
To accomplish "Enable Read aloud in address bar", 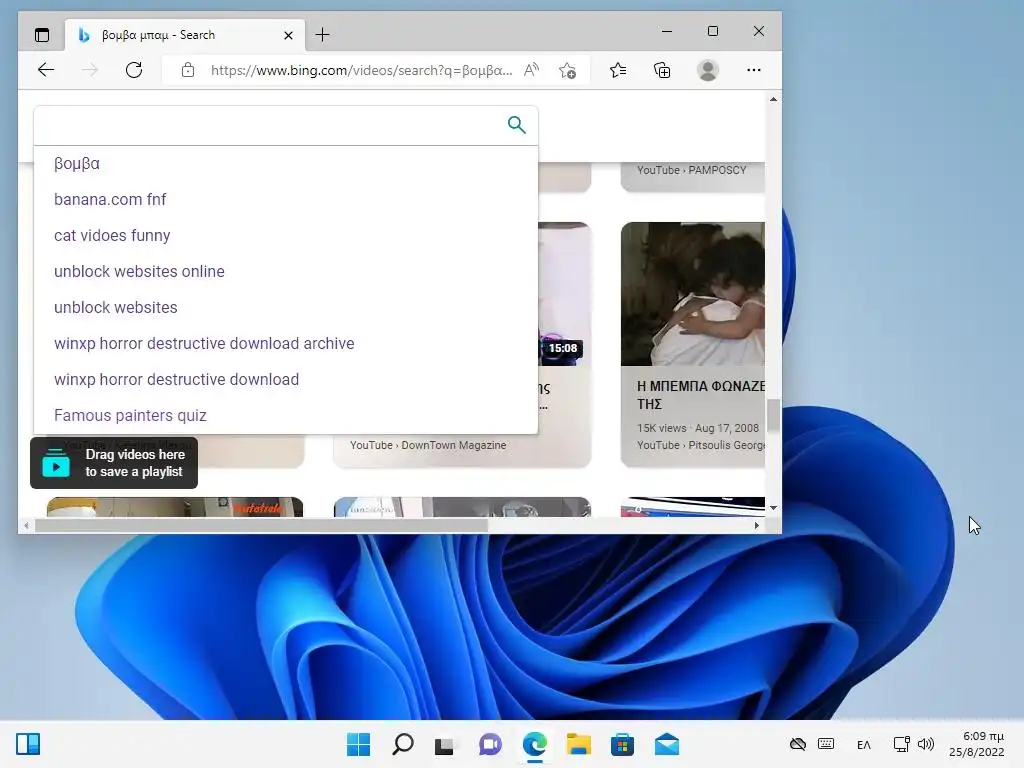I will pos(532,70).
